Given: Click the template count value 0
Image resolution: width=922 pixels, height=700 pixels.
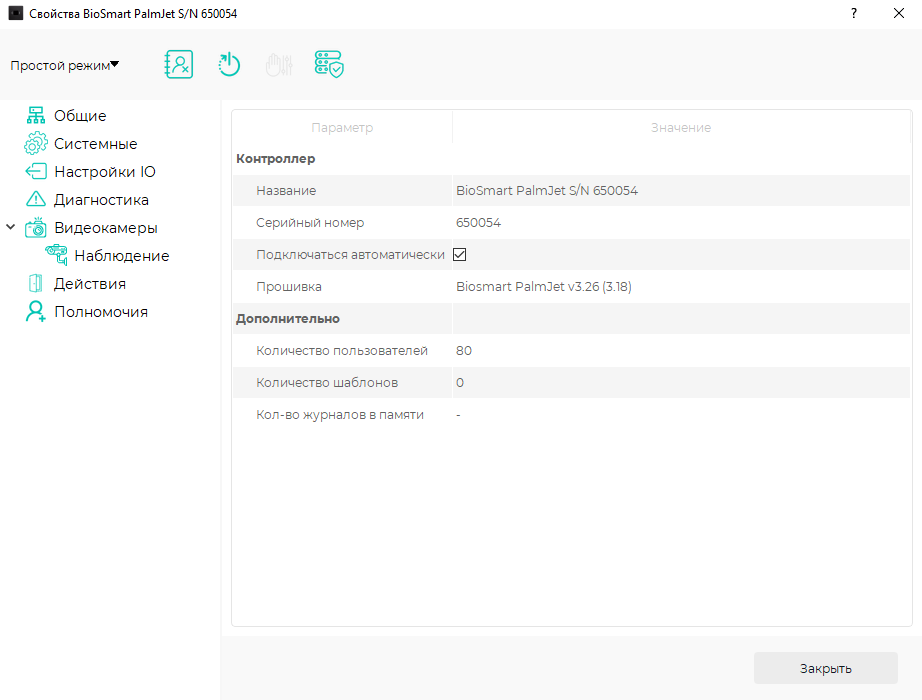Looking at the screenshot, I should [x=460, y=383].
